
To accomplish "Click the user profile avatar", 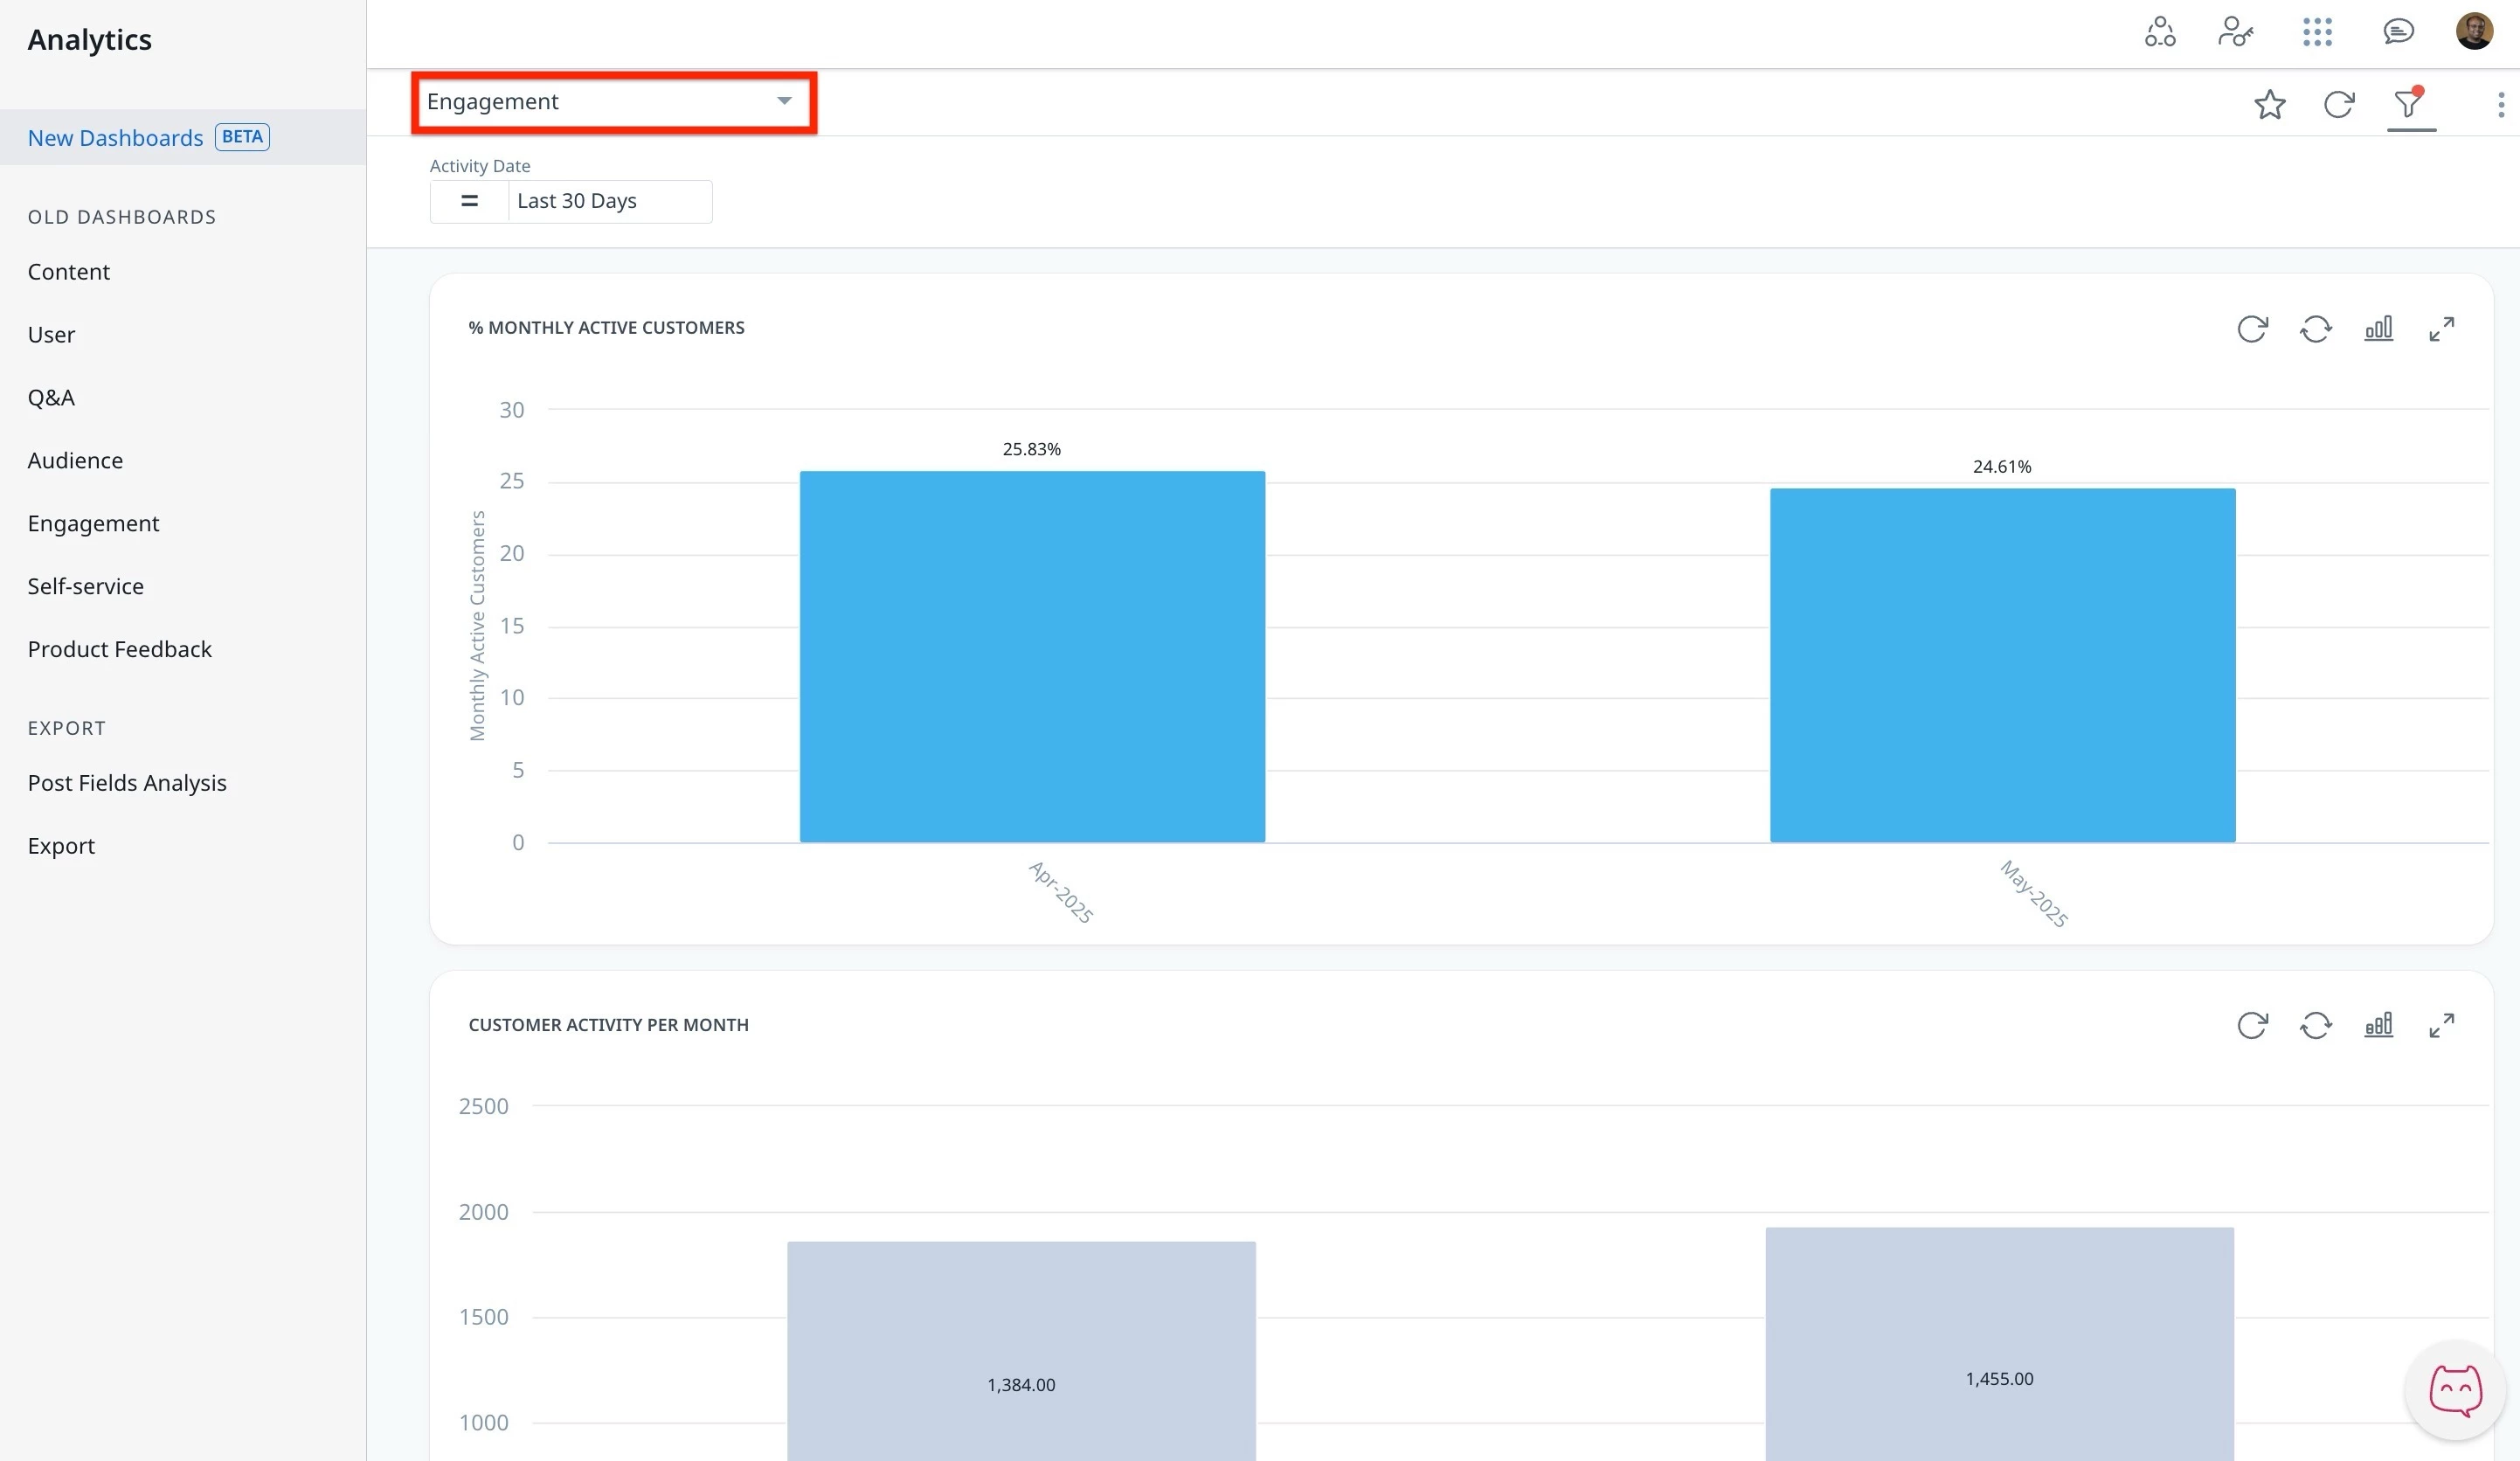I will click(2474, 31).
